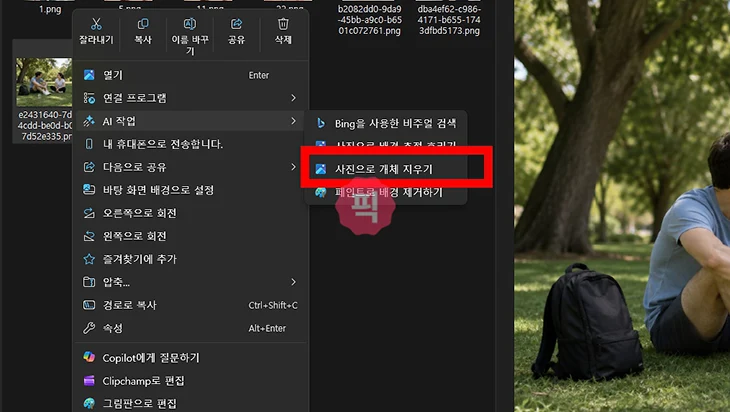
Task: Click the rotate-left icon beside 왼쪽으로 회전
Action: tap(89, 236)
